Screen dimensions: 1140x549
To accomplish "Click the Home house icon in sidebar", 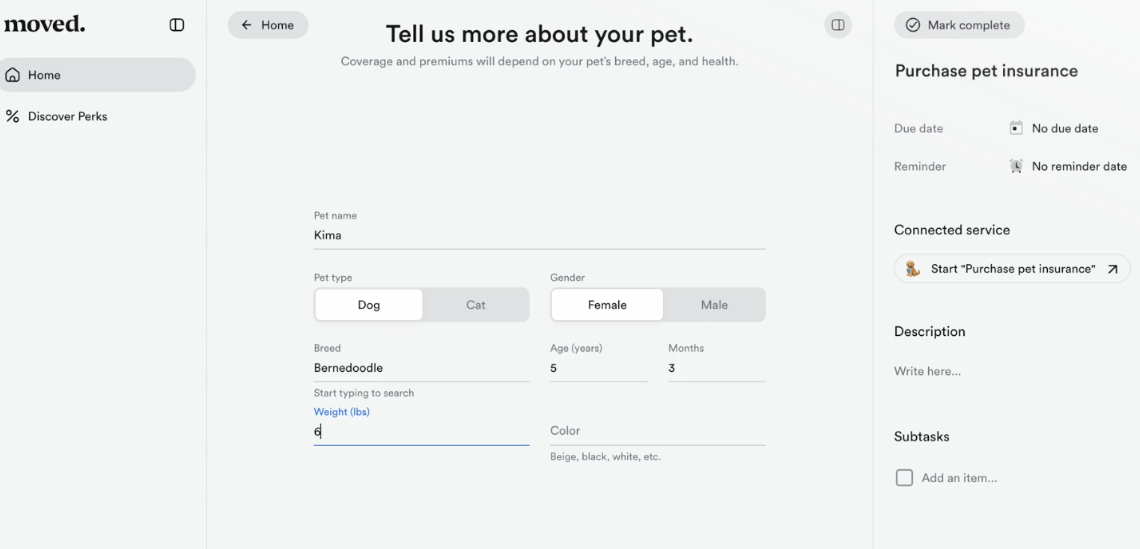I will point(12,75).
